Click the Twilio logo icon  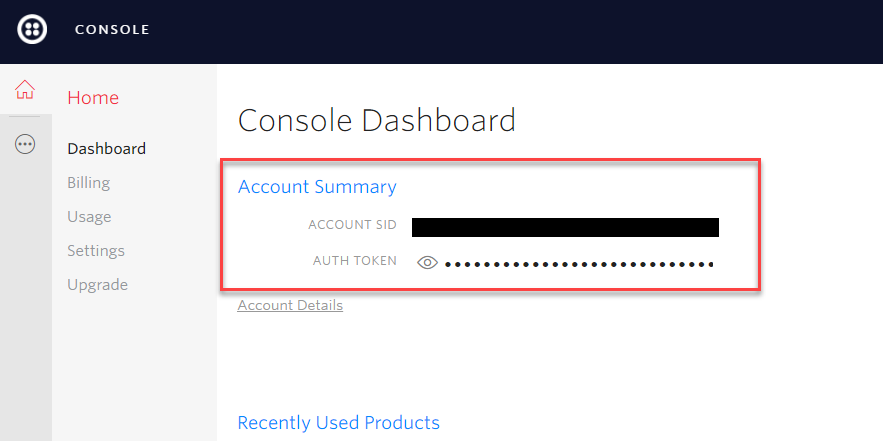pos(32,29)
